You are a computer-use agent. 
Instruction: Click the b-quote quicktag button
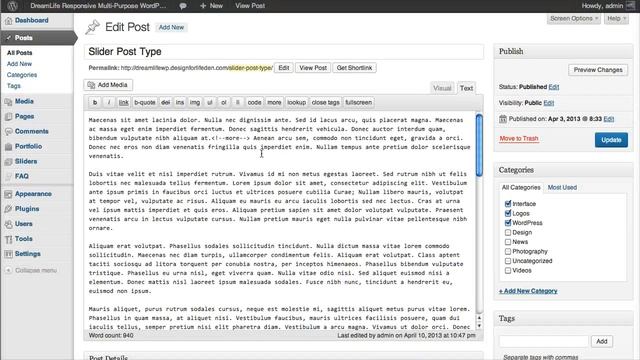pyautogui.click(x=145, y=102)
